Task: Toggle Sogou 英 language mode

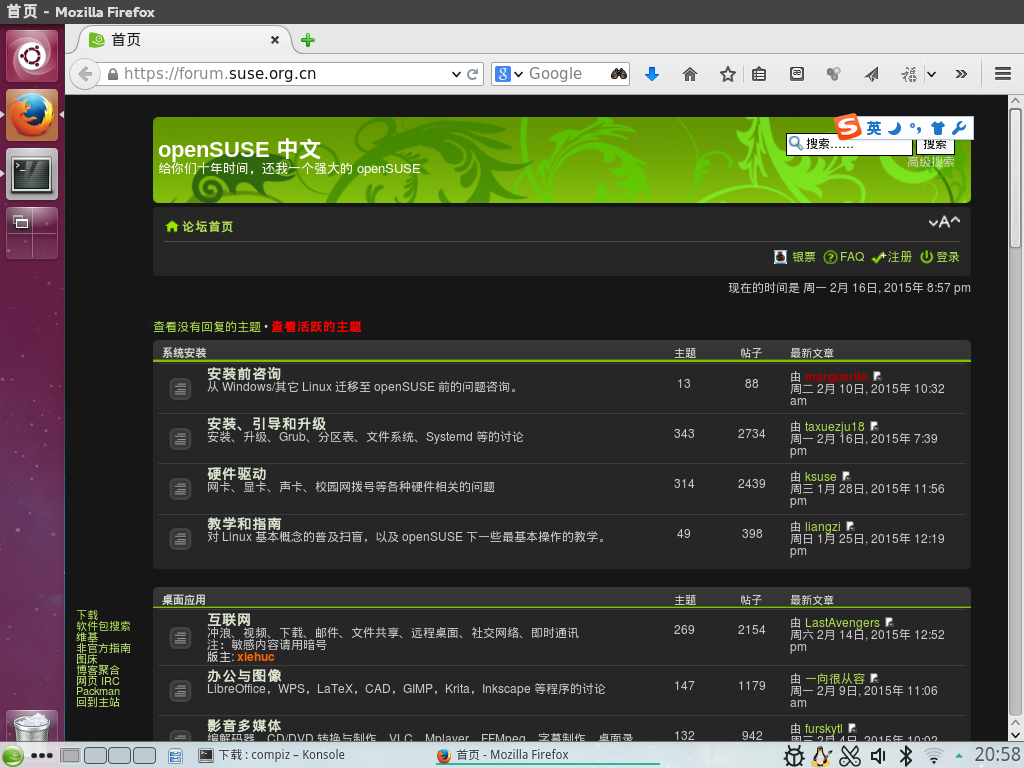Action: (x=874, y=128)
